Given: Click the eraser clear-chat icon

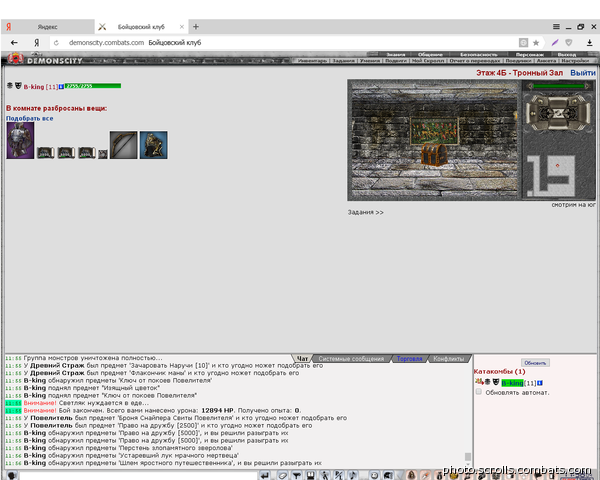Looking at the screenshot, I should click(x=282, y=475).
